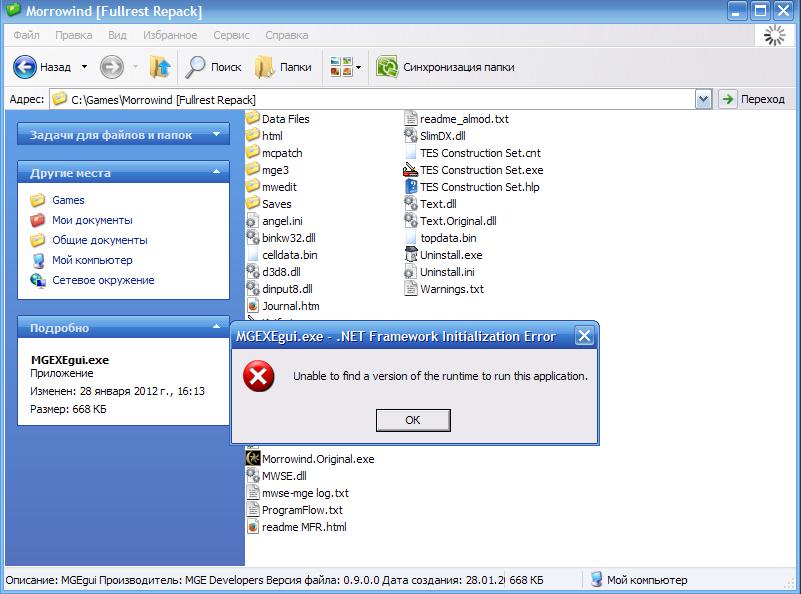Select the binkw32.dll file icon
801x594 pixels.
253,237
